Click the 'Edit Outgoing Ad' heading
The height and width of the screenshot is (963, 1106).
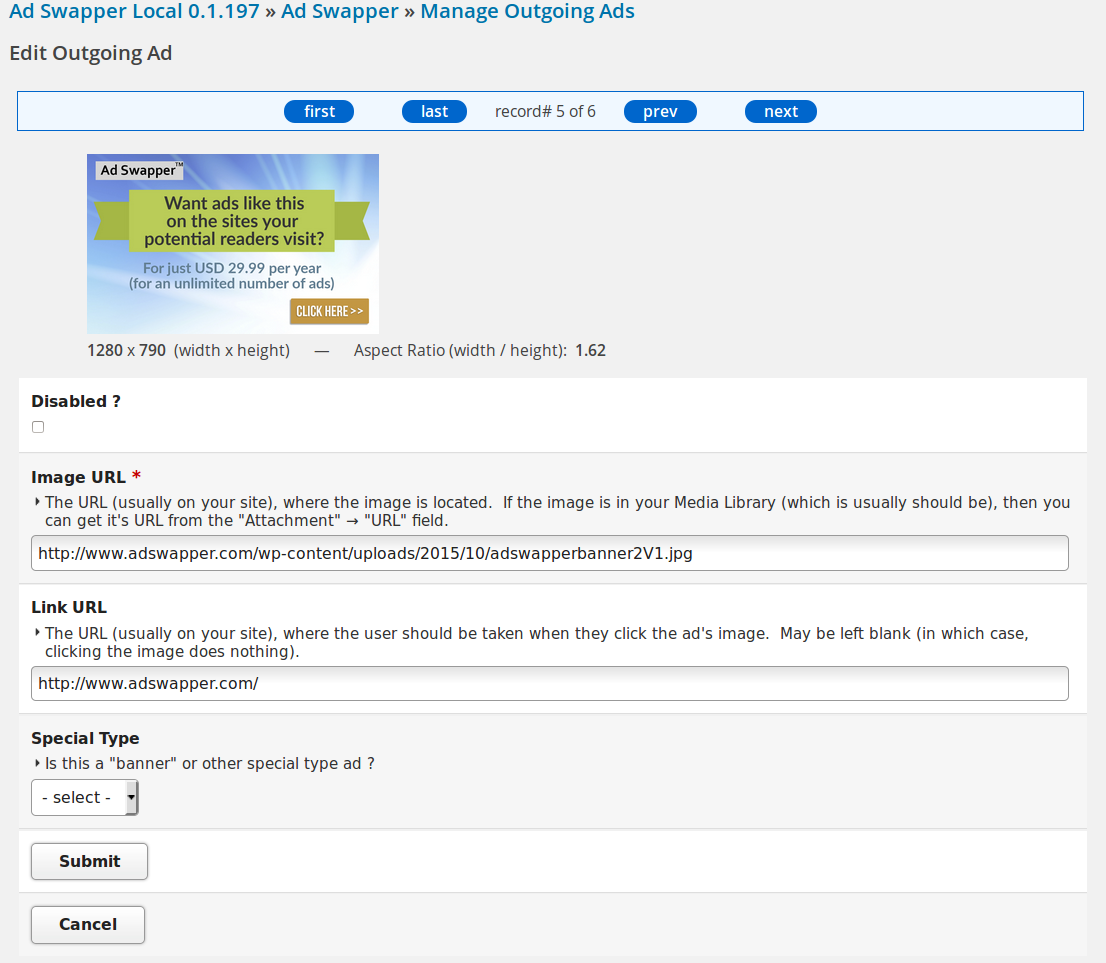click(x=91, y=54)
